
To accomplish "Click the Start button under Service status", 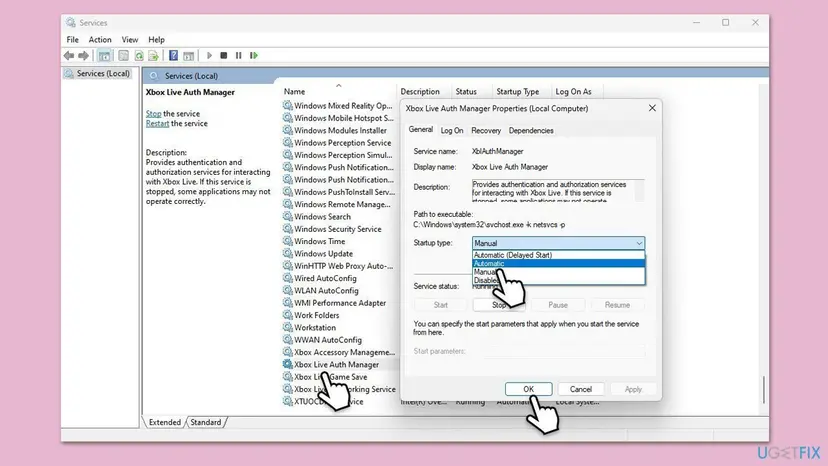I will click(x=440, y=305).
